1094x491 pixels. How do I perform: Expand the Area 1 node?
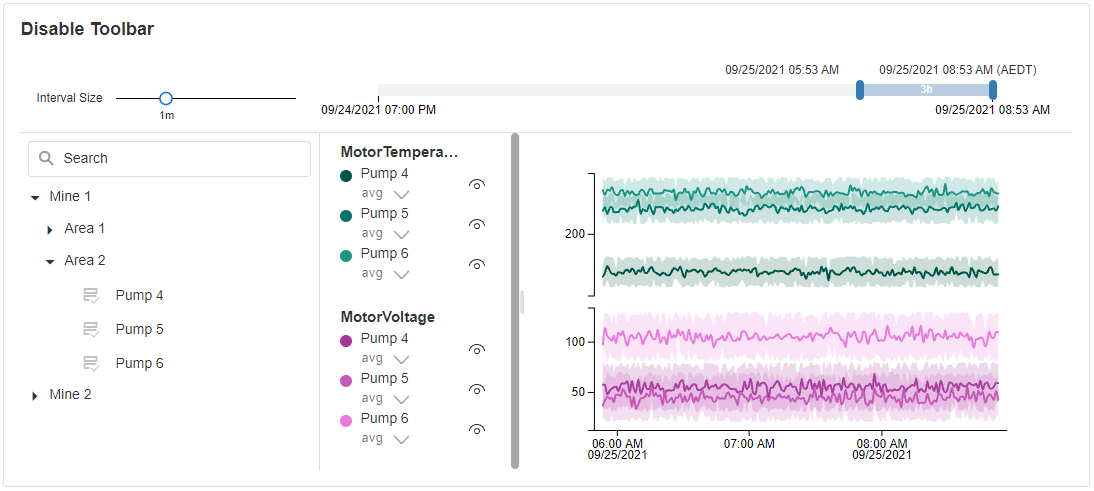coord(50,229)
